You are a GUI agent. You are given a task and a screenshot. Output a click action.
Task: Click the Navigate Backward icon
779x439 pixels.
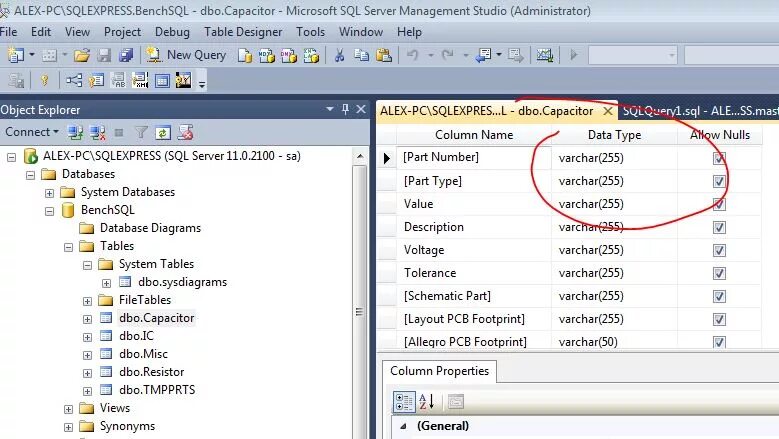pyautogui.click(x=483, y=55)
